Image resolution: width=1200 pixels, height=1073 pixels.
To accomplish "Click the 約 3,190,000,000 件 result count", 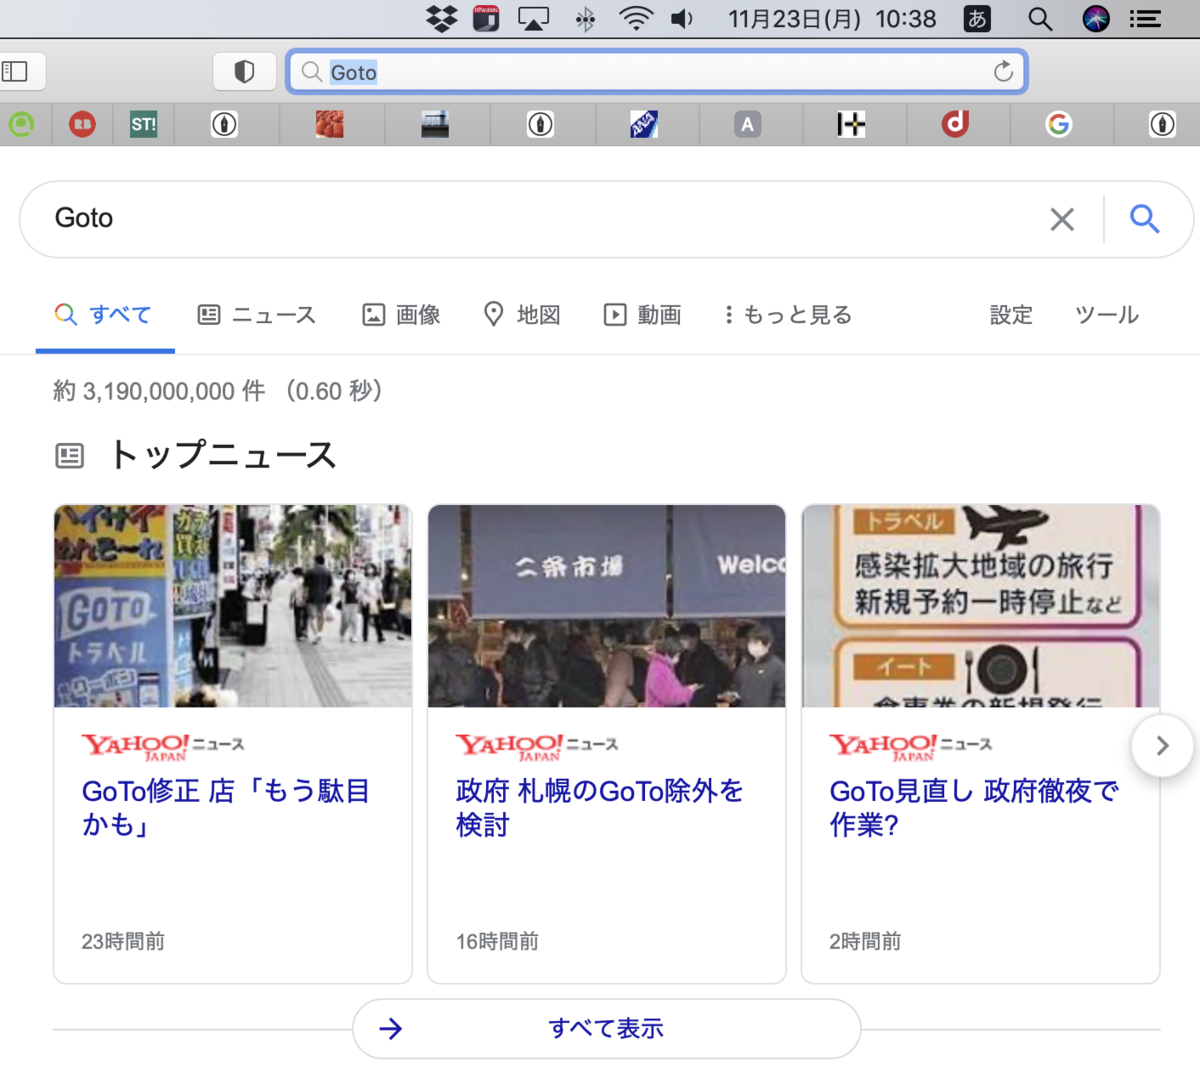I will (x=159, y=391).
